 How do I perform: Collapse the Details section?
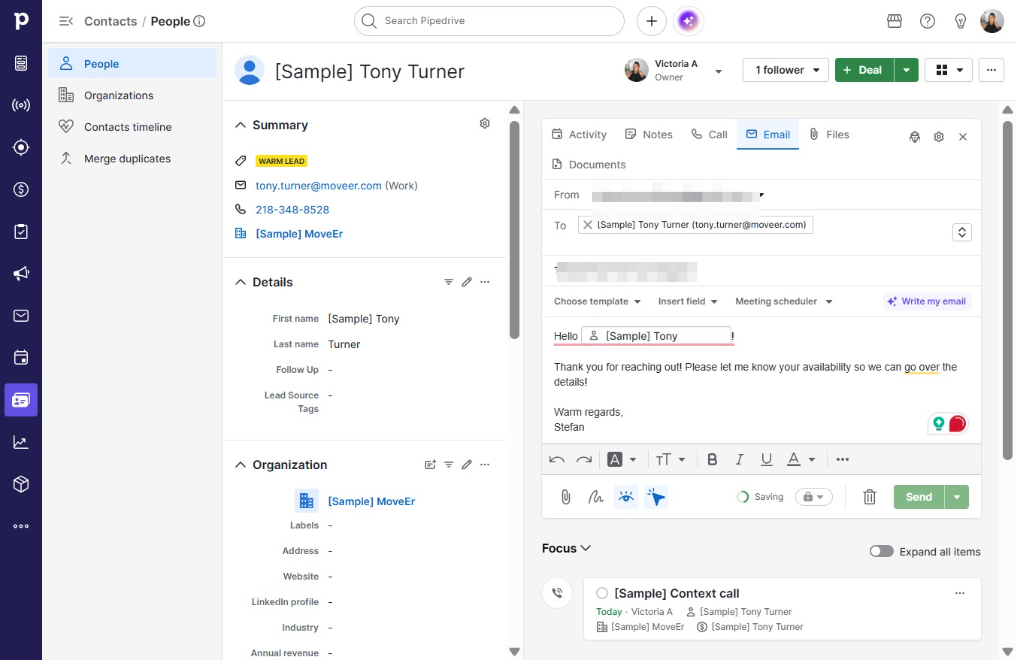(x=240, y=282)
